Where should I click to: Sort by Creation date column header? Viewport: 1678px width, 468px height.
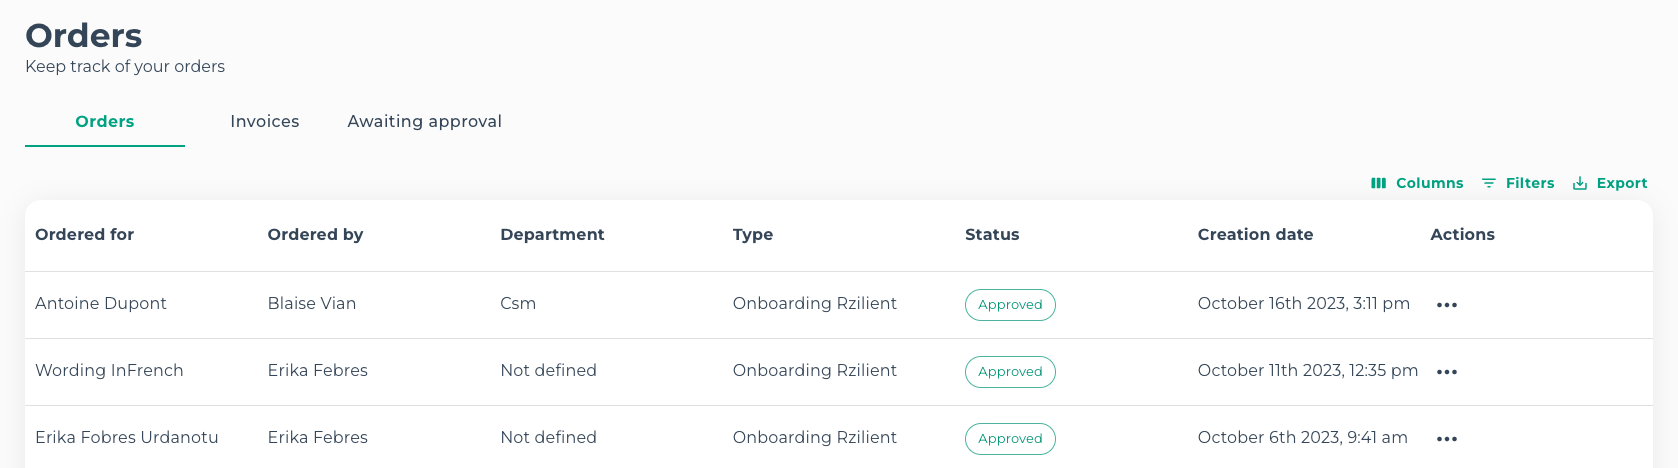pos(1255,234)
